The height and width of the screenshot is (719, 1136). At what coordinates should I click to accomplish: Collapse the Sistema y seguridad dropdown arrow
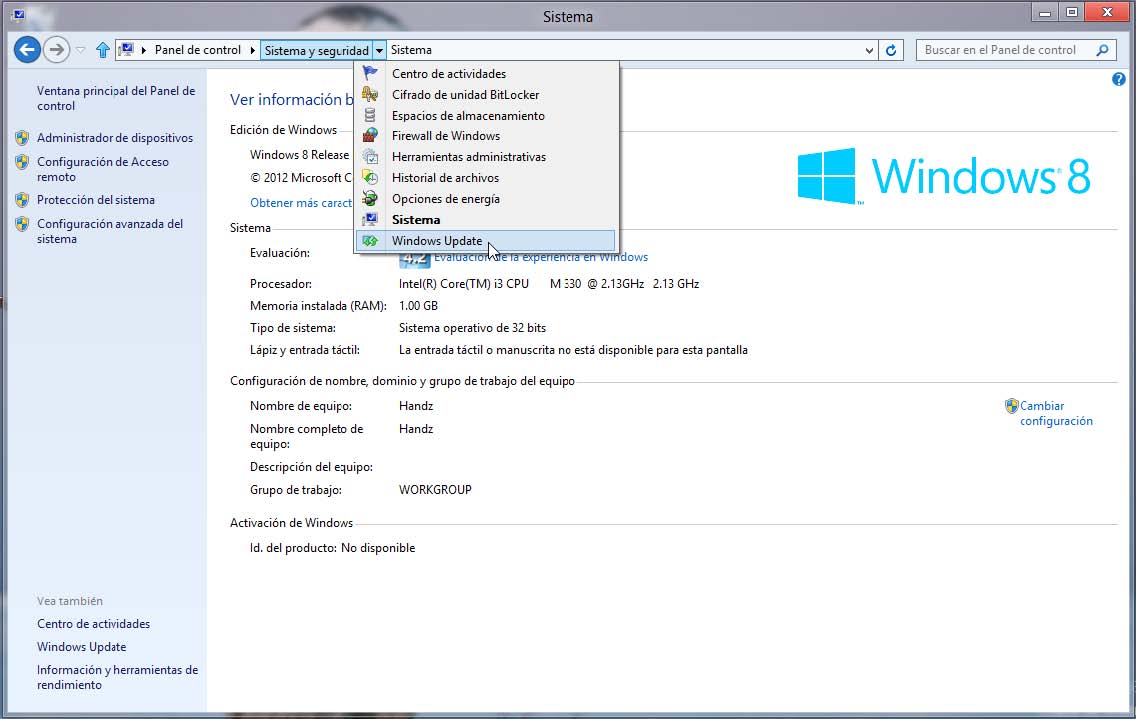(379, 50)
